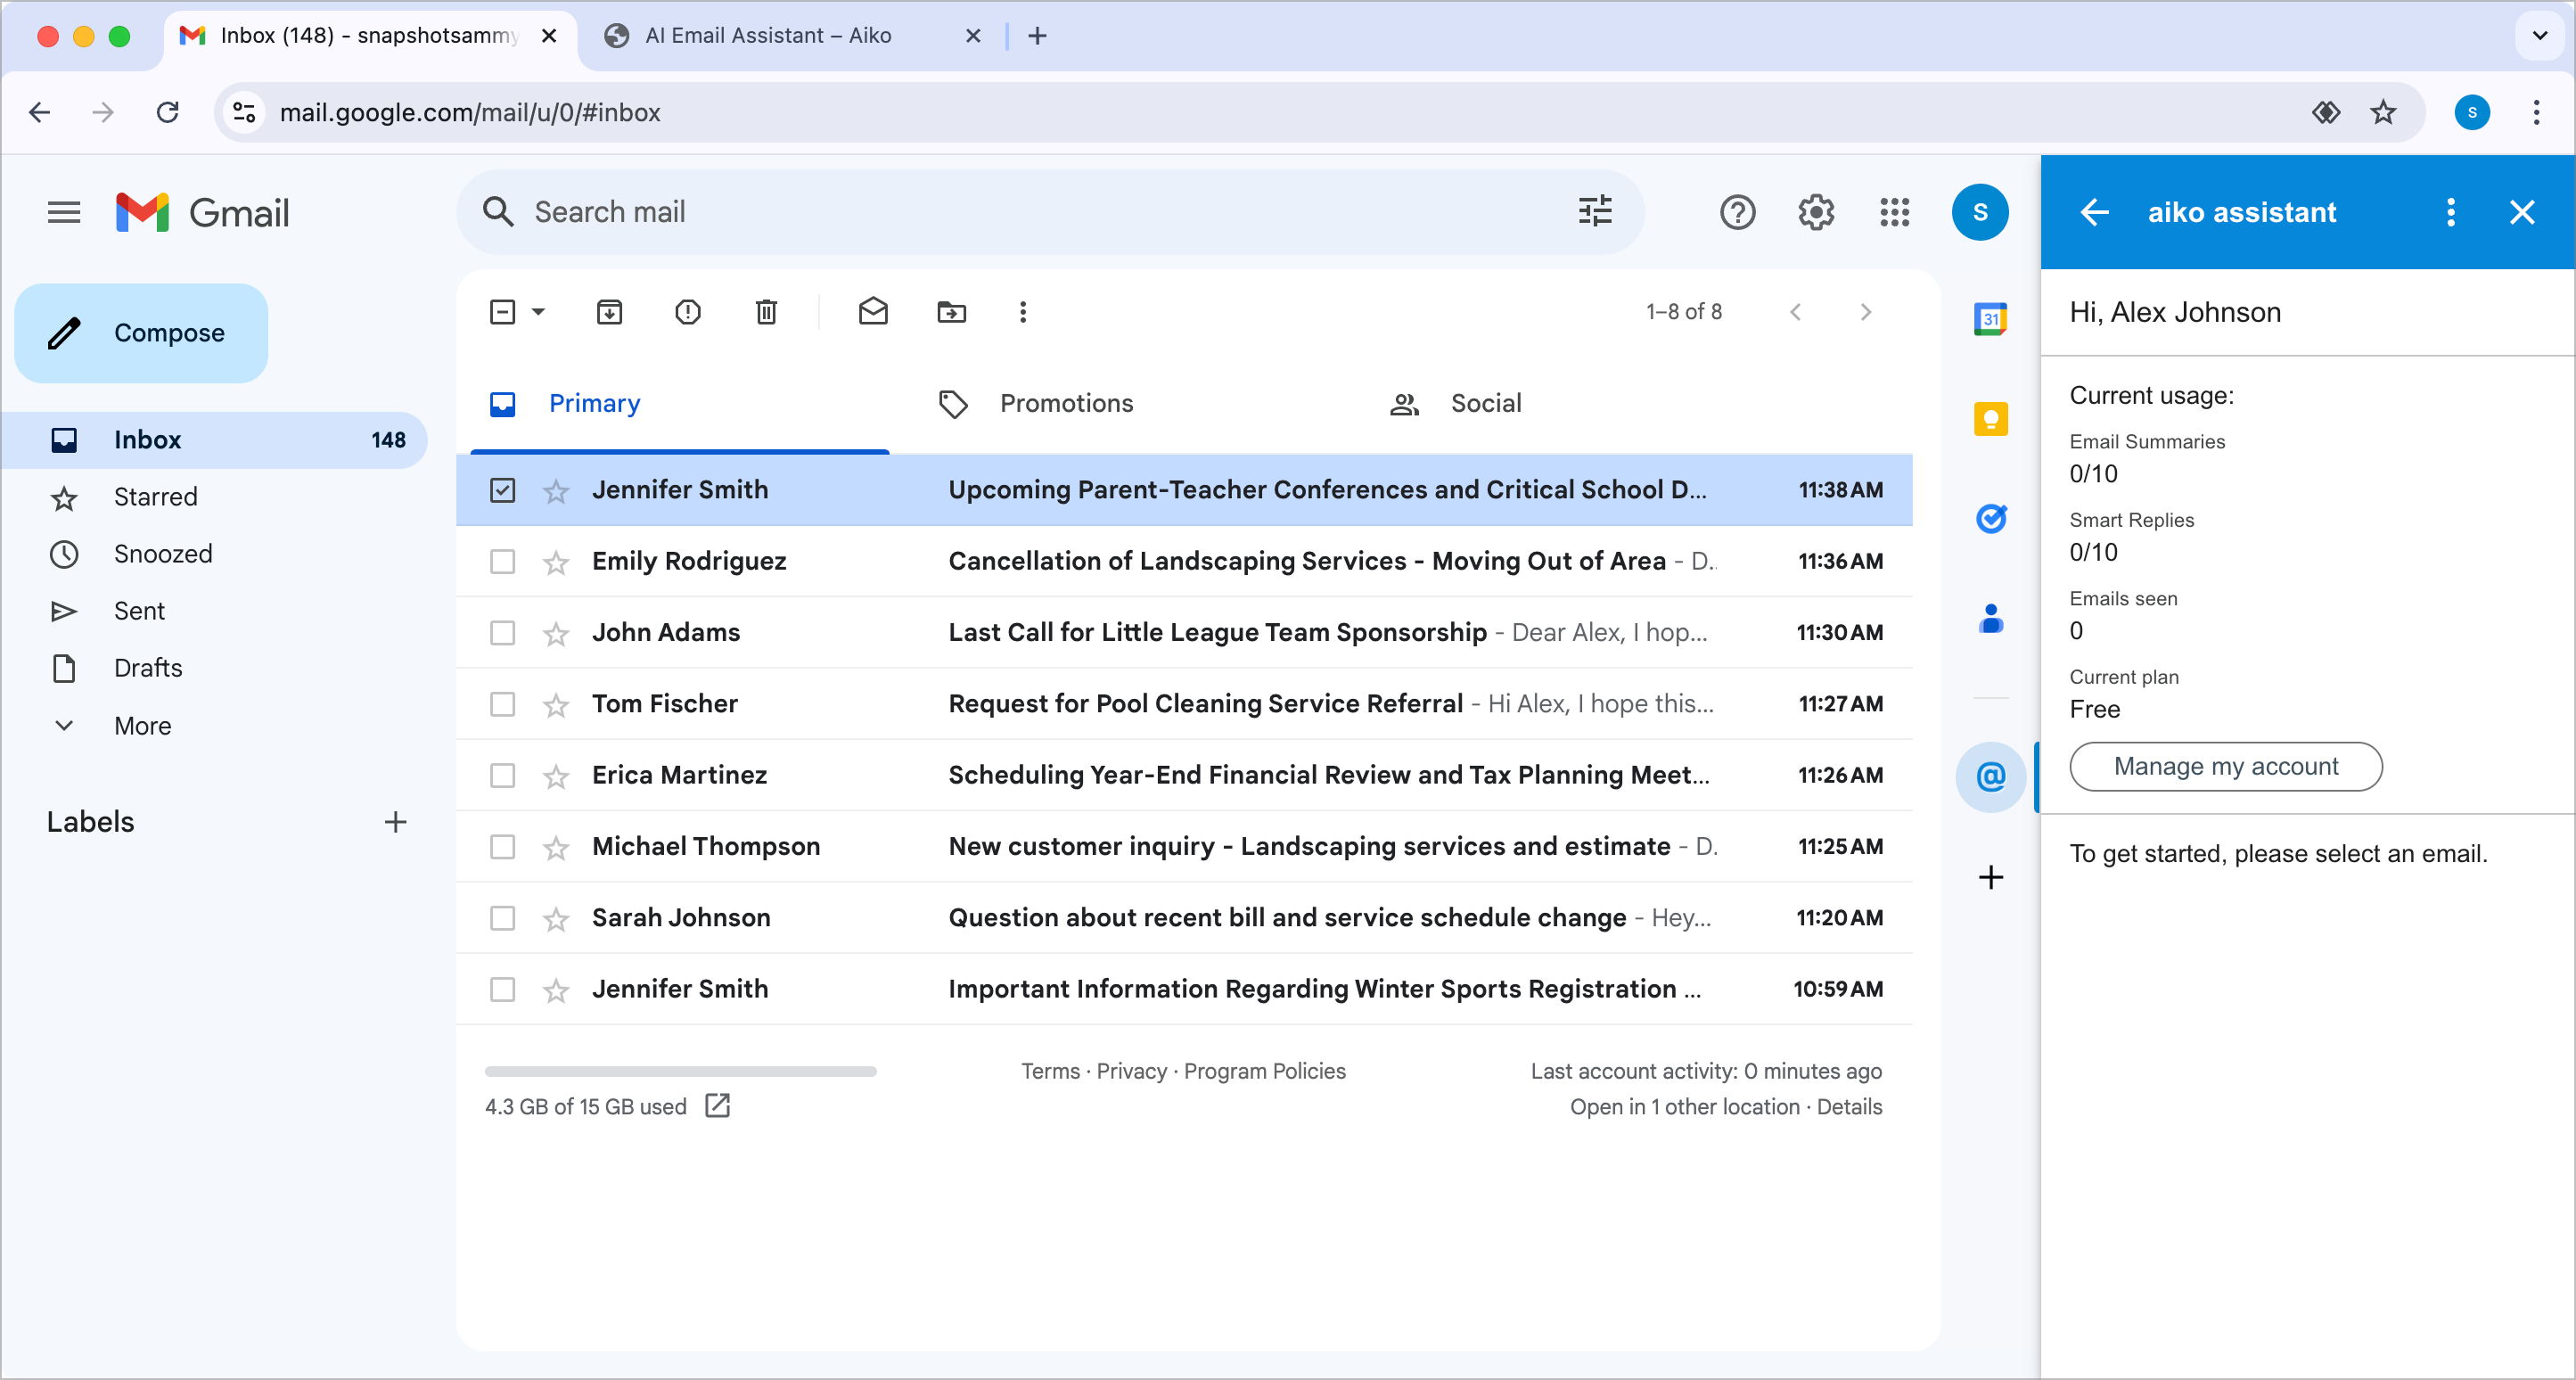Switch to the Promotions tab
Viewport: 2576px width, 1380px height.
tap(1065, 403)
